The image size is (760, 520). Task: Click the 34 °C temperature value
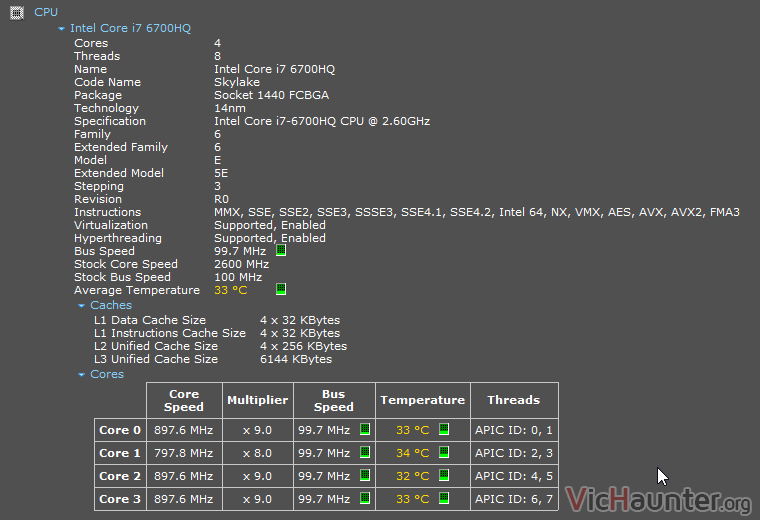coord(413,453)
